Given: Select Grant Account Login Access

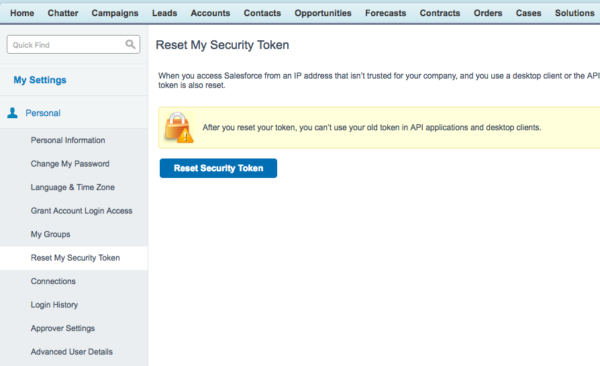Looking at the screenshot, I should pos(82,211).
